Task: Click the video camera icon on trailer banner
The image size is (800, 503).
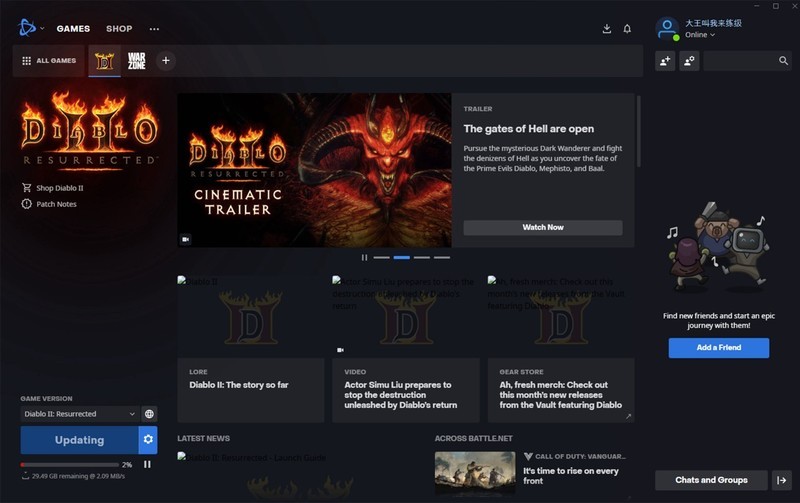Action: (x=186, y=239)
